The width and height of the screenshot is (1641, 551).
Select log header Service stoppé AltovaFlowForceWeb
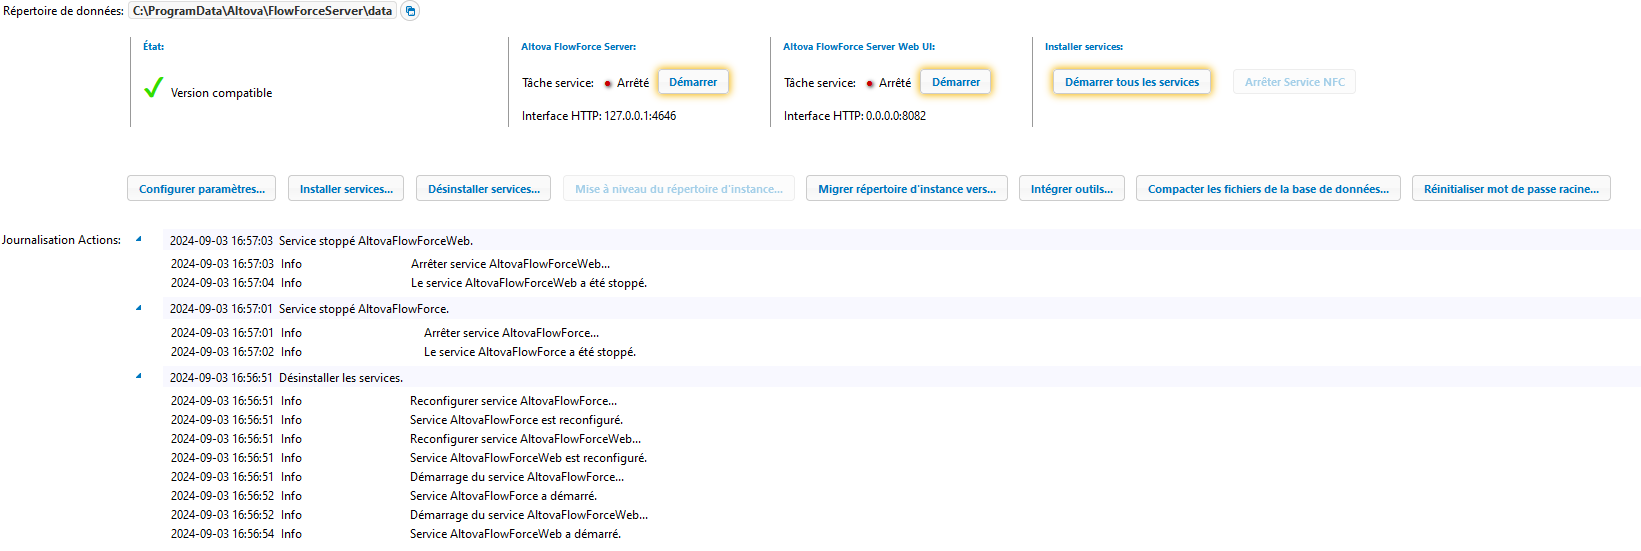tap(901, 241)
